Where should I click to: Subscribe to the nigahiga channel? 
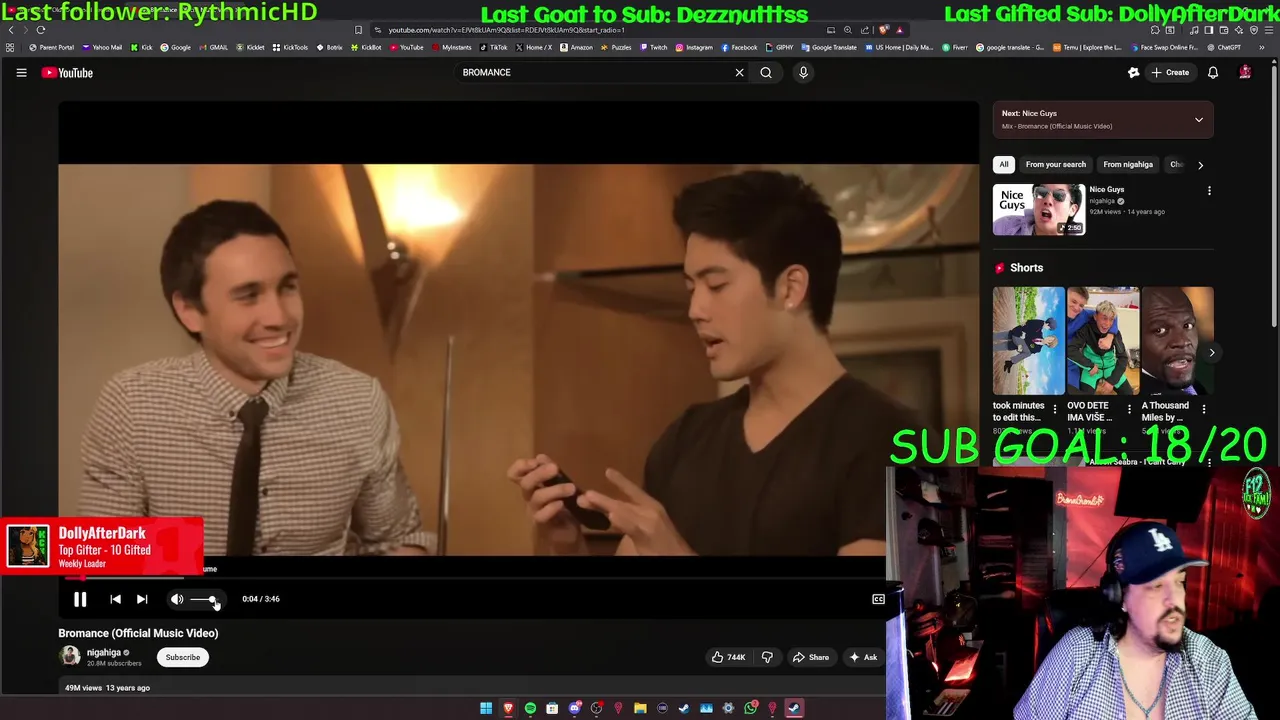coord(183,657)
